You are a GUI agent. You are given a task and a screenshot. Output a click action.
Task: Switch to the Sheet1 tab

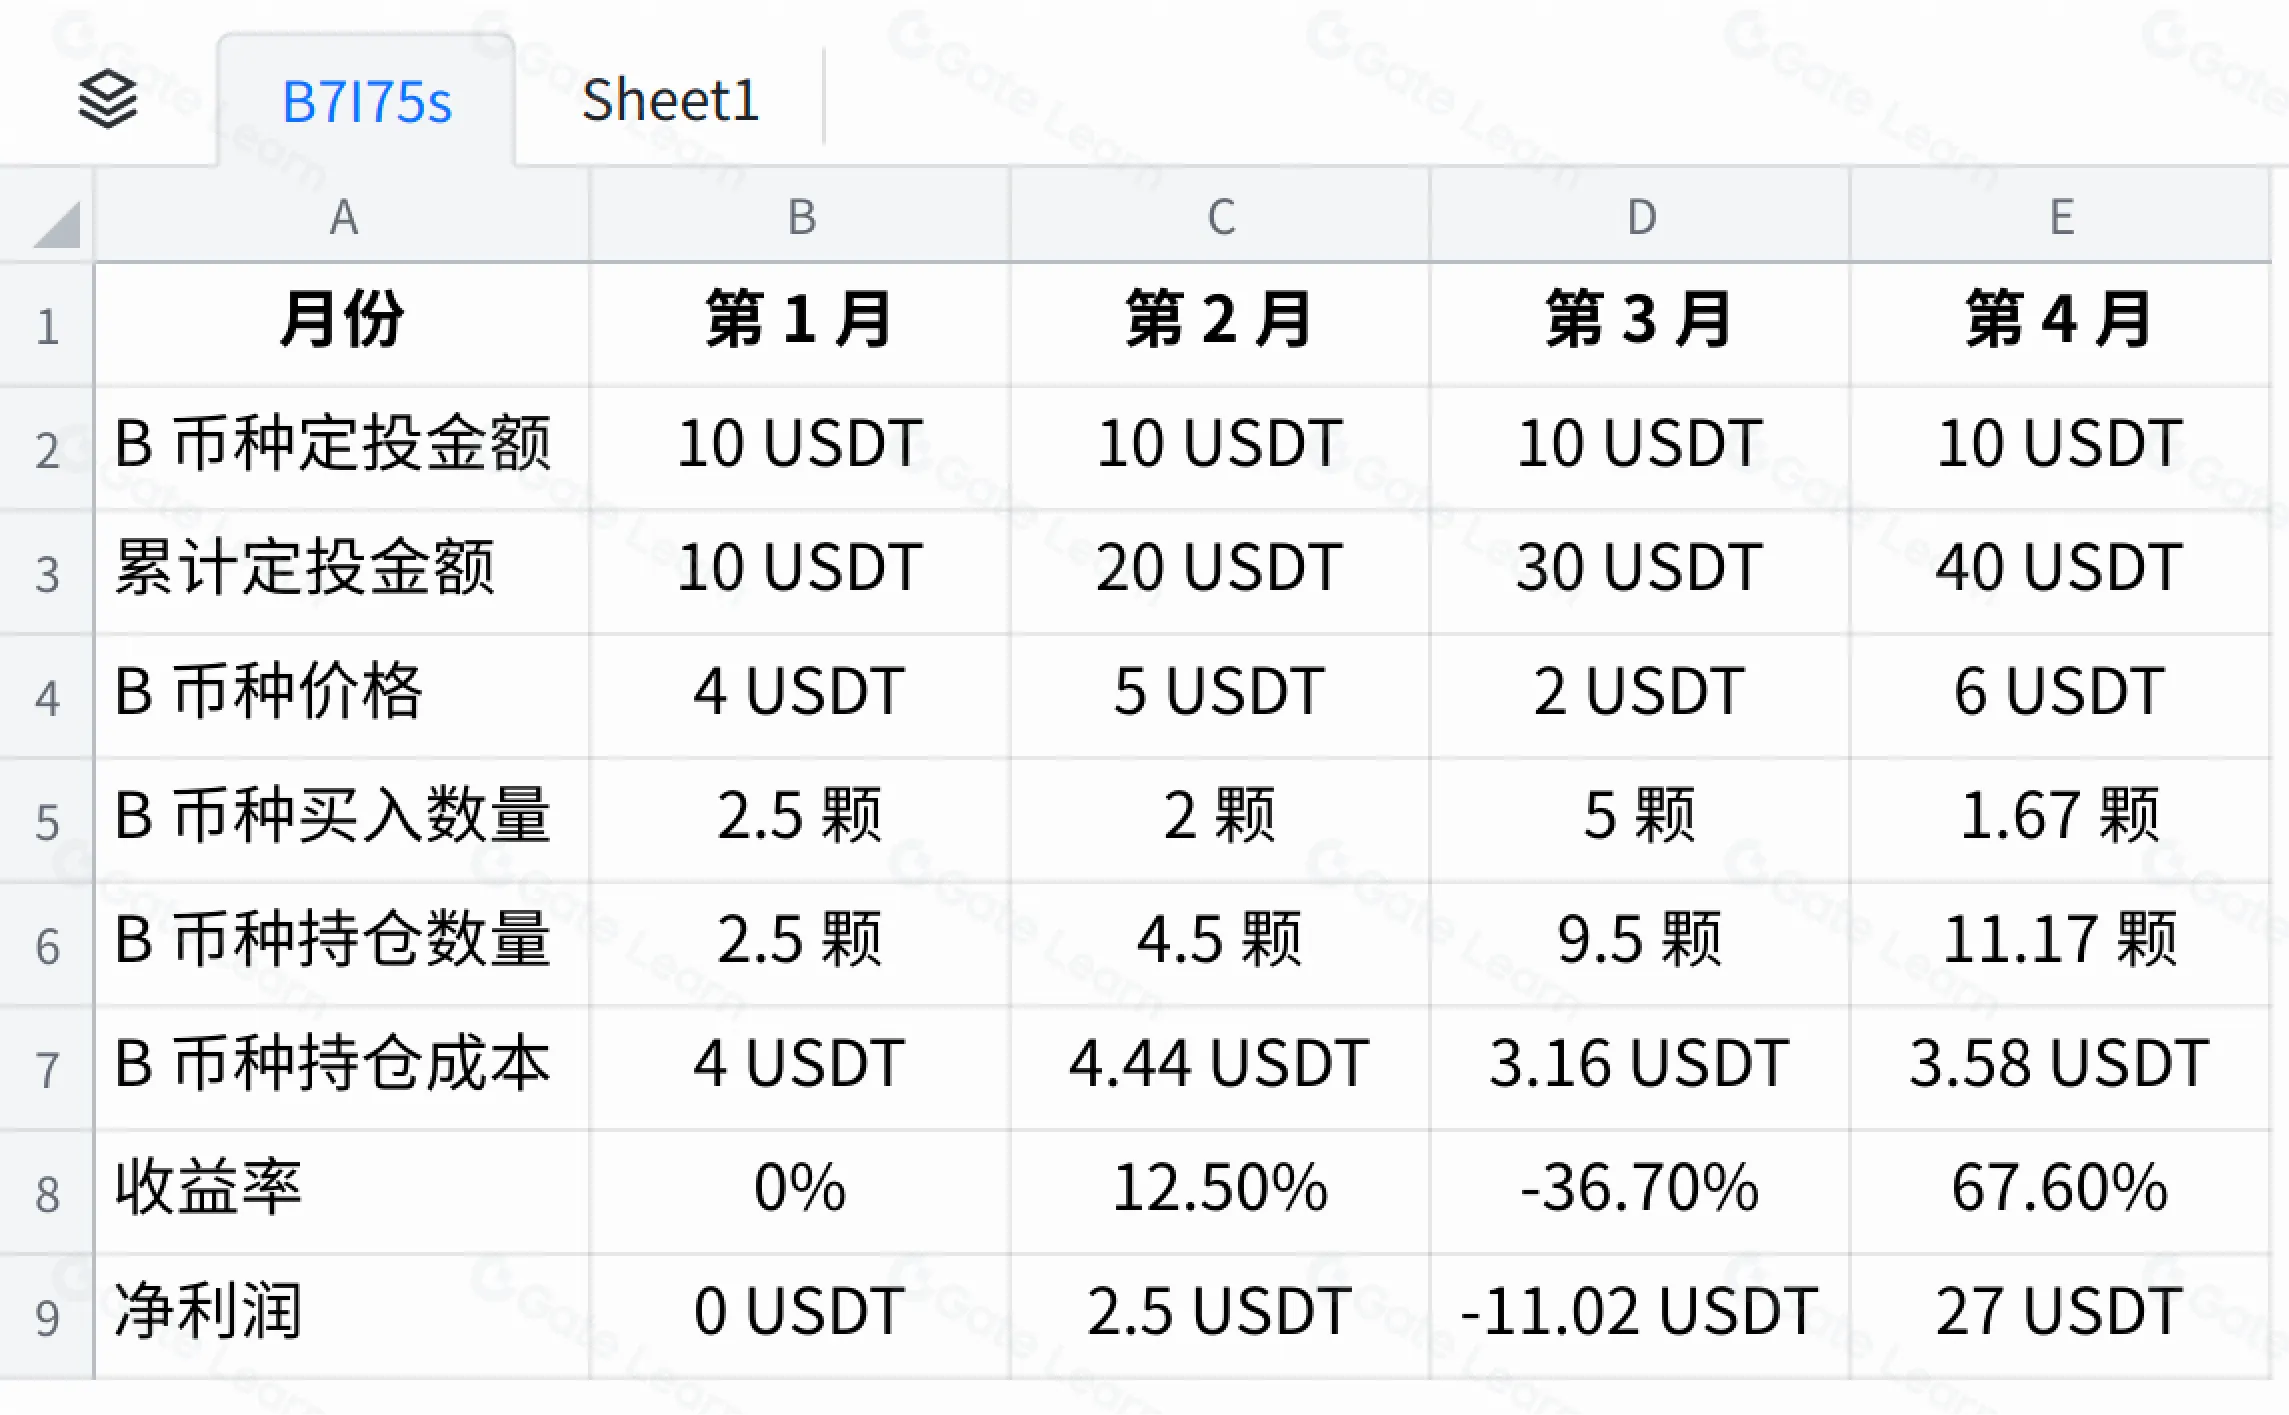[x=670, y=101]
